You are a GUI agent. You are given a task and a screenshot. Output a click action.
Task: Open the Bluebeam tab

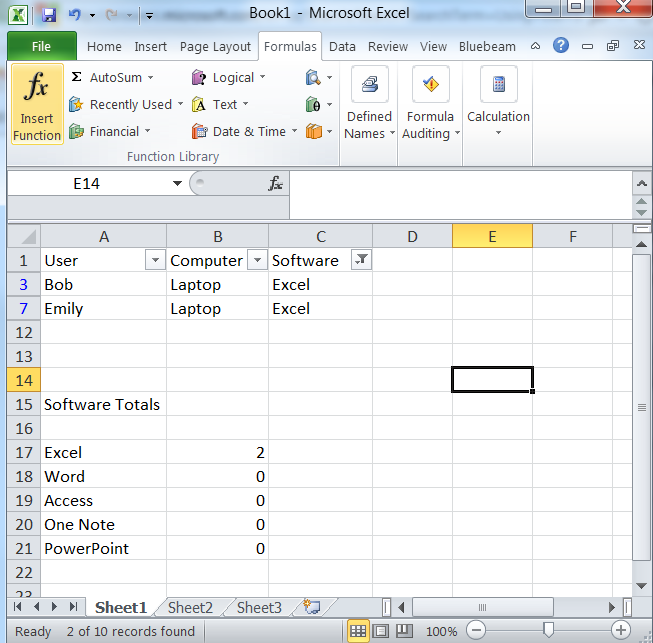(487, 46)
